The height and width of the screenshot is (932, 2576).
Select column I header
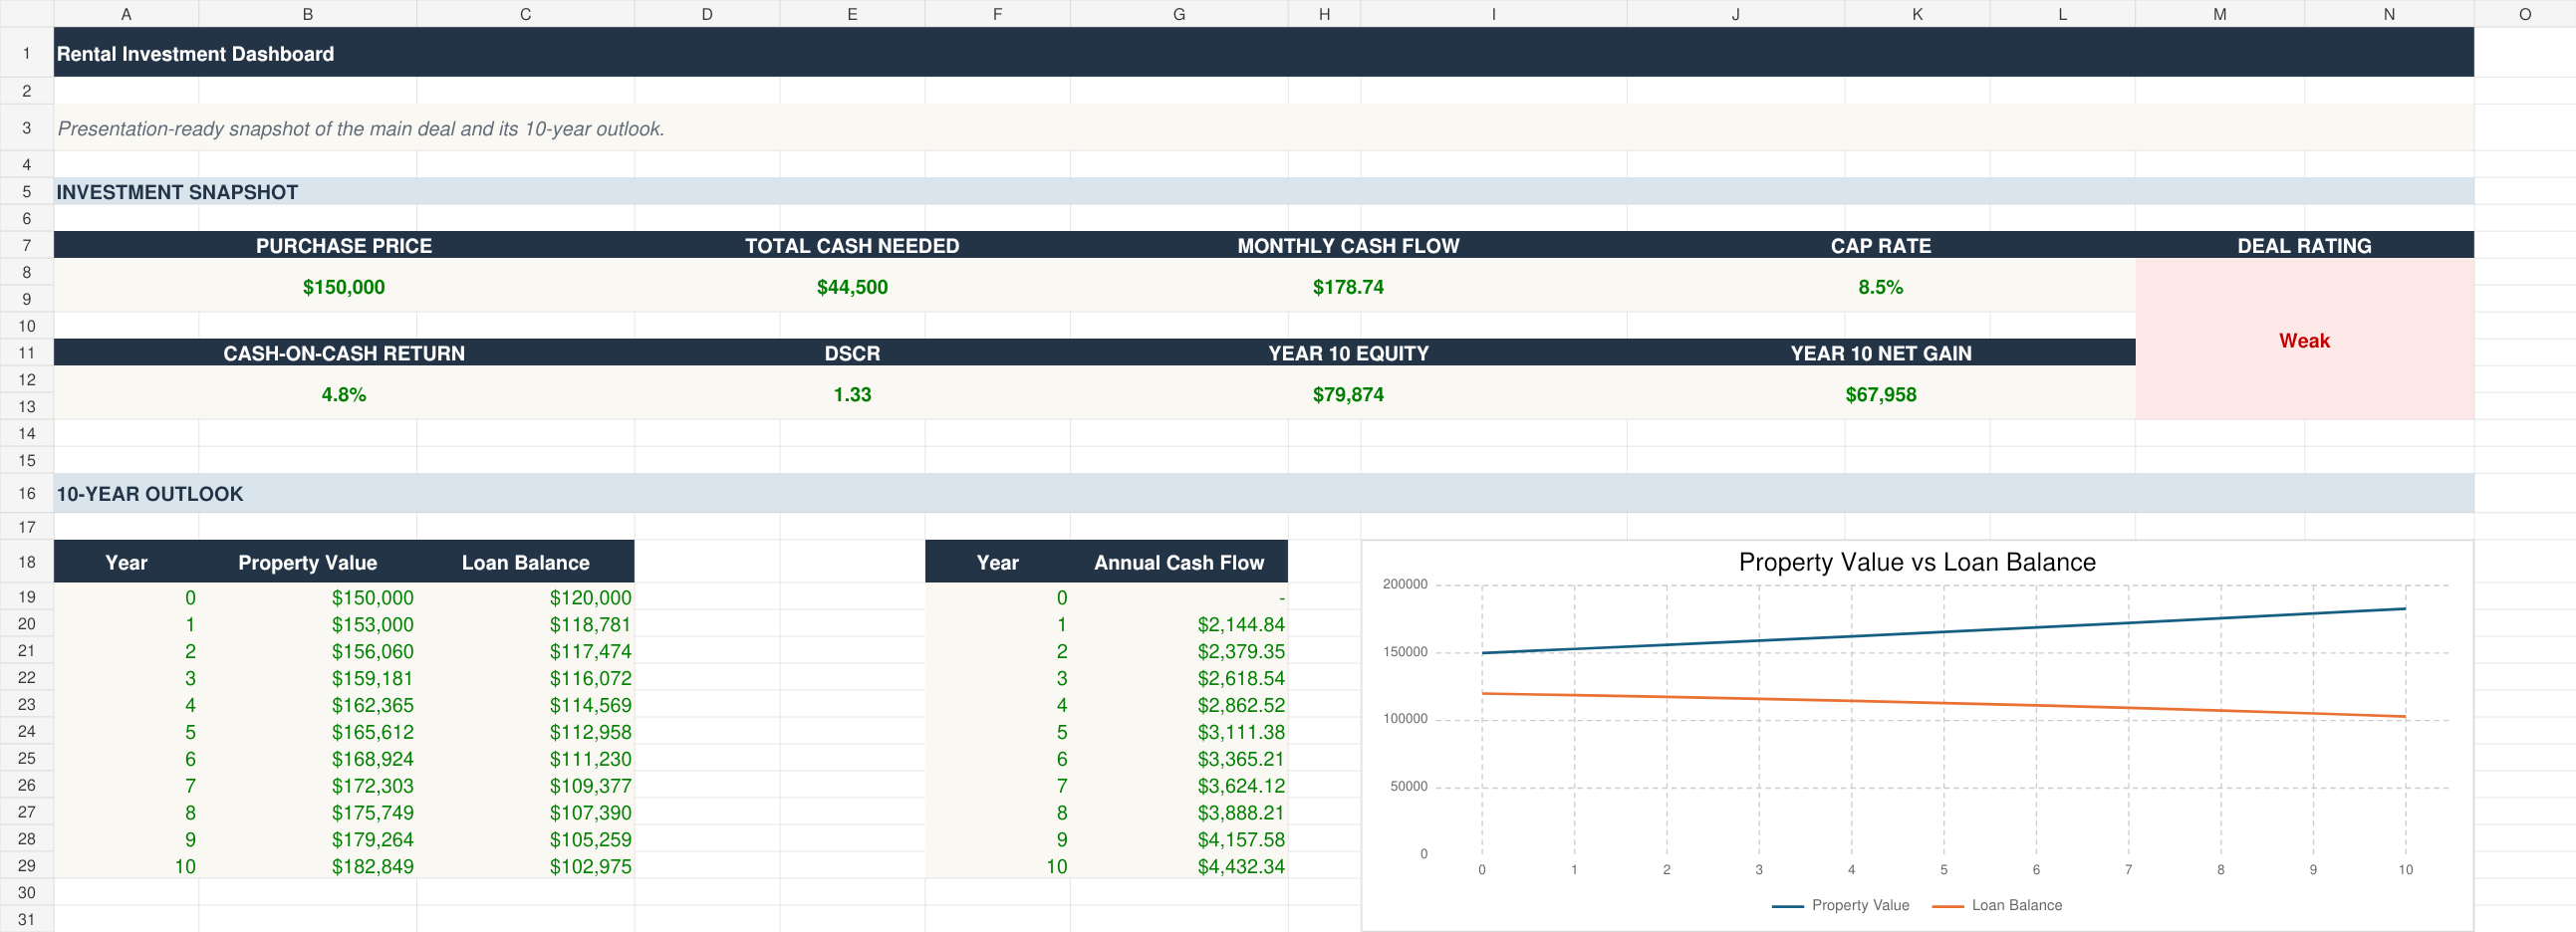[x=1493, y=14]
